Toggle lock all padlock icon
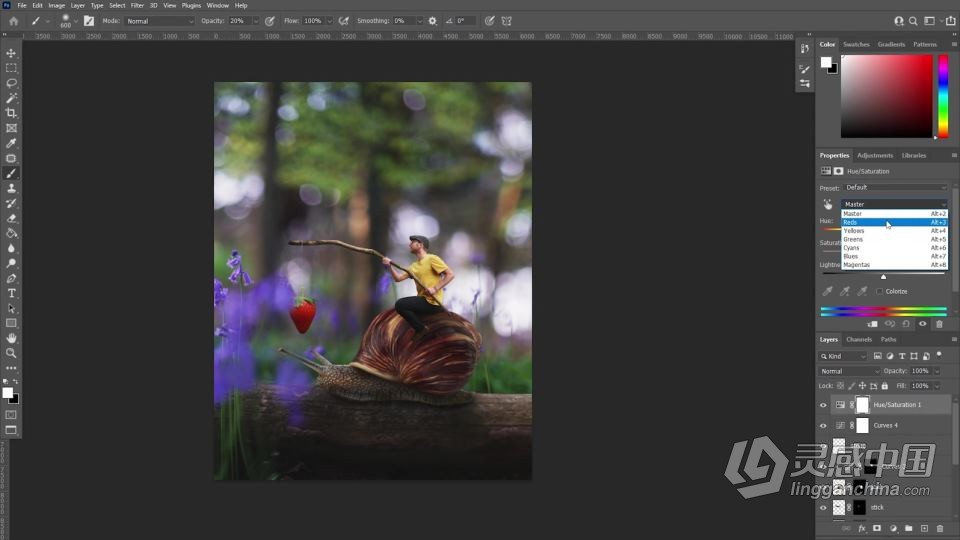960x540 pixels. click(885, 386)
